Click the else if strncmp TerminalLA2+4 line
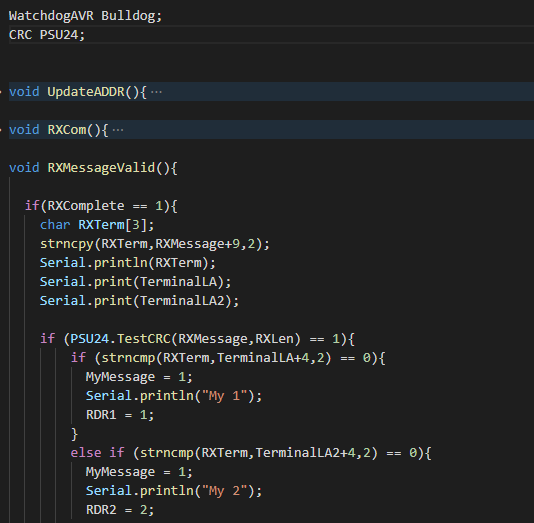This screenshot has width=534, height=523. tap(251, 453)
